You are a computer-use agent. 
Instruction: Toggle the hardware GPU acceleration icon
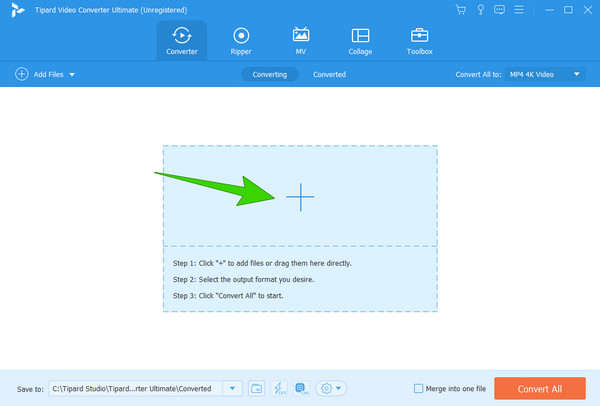coord(302,388)
